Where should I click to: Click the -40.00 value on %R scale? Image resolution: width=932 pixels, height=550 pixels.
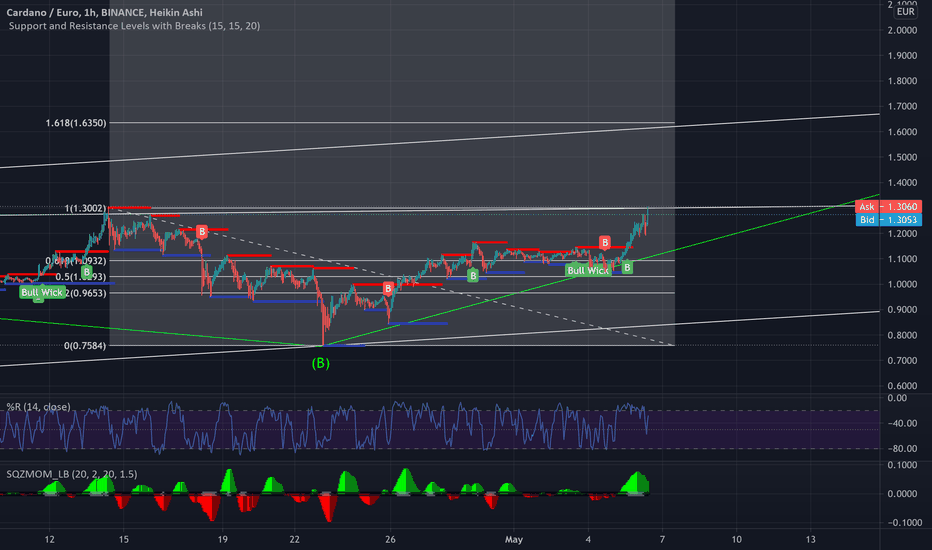(x=901, y=423)
